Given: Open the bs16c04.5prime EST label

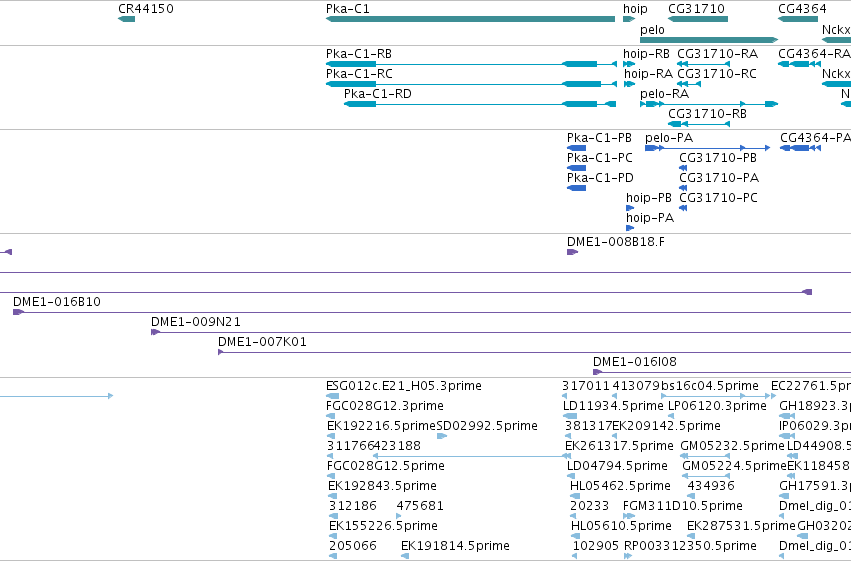Looking at the screenshot, I should 709,386.
